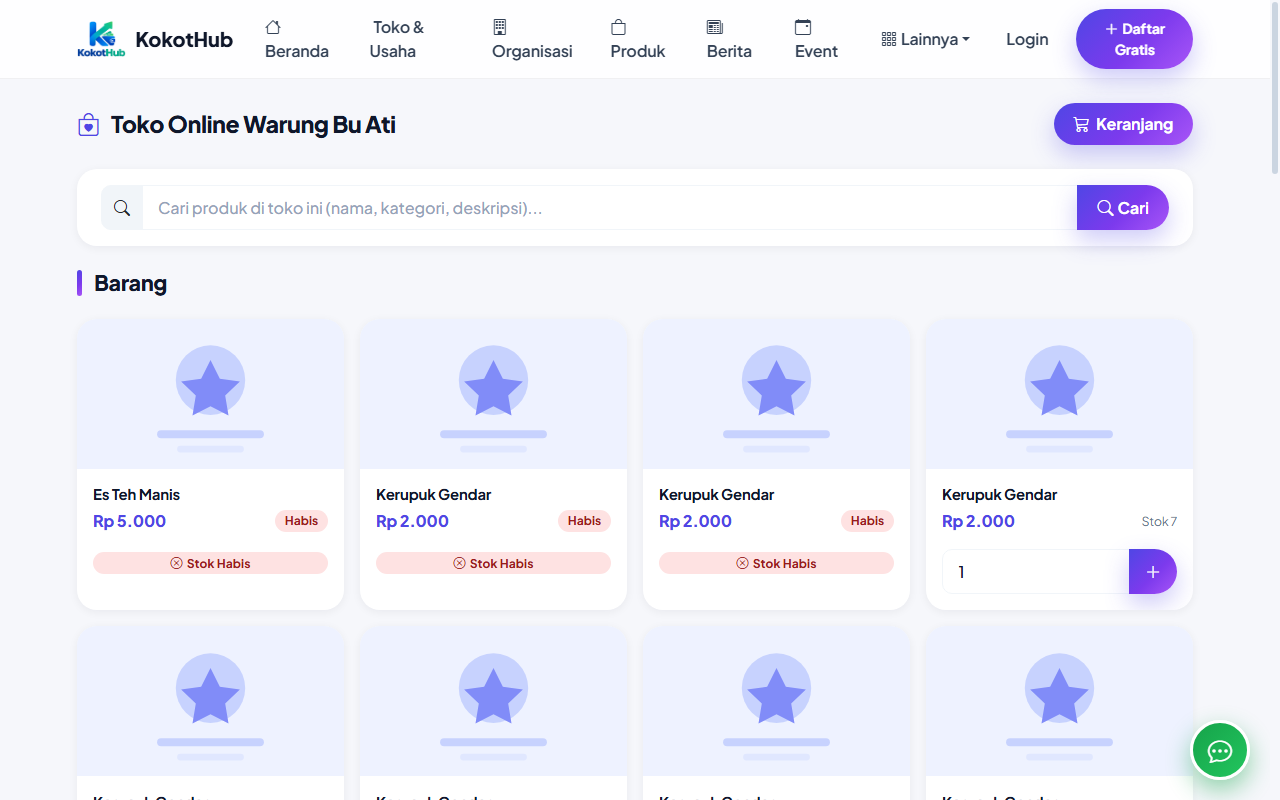Click the Stok 7 label

tap(1159, 521)
